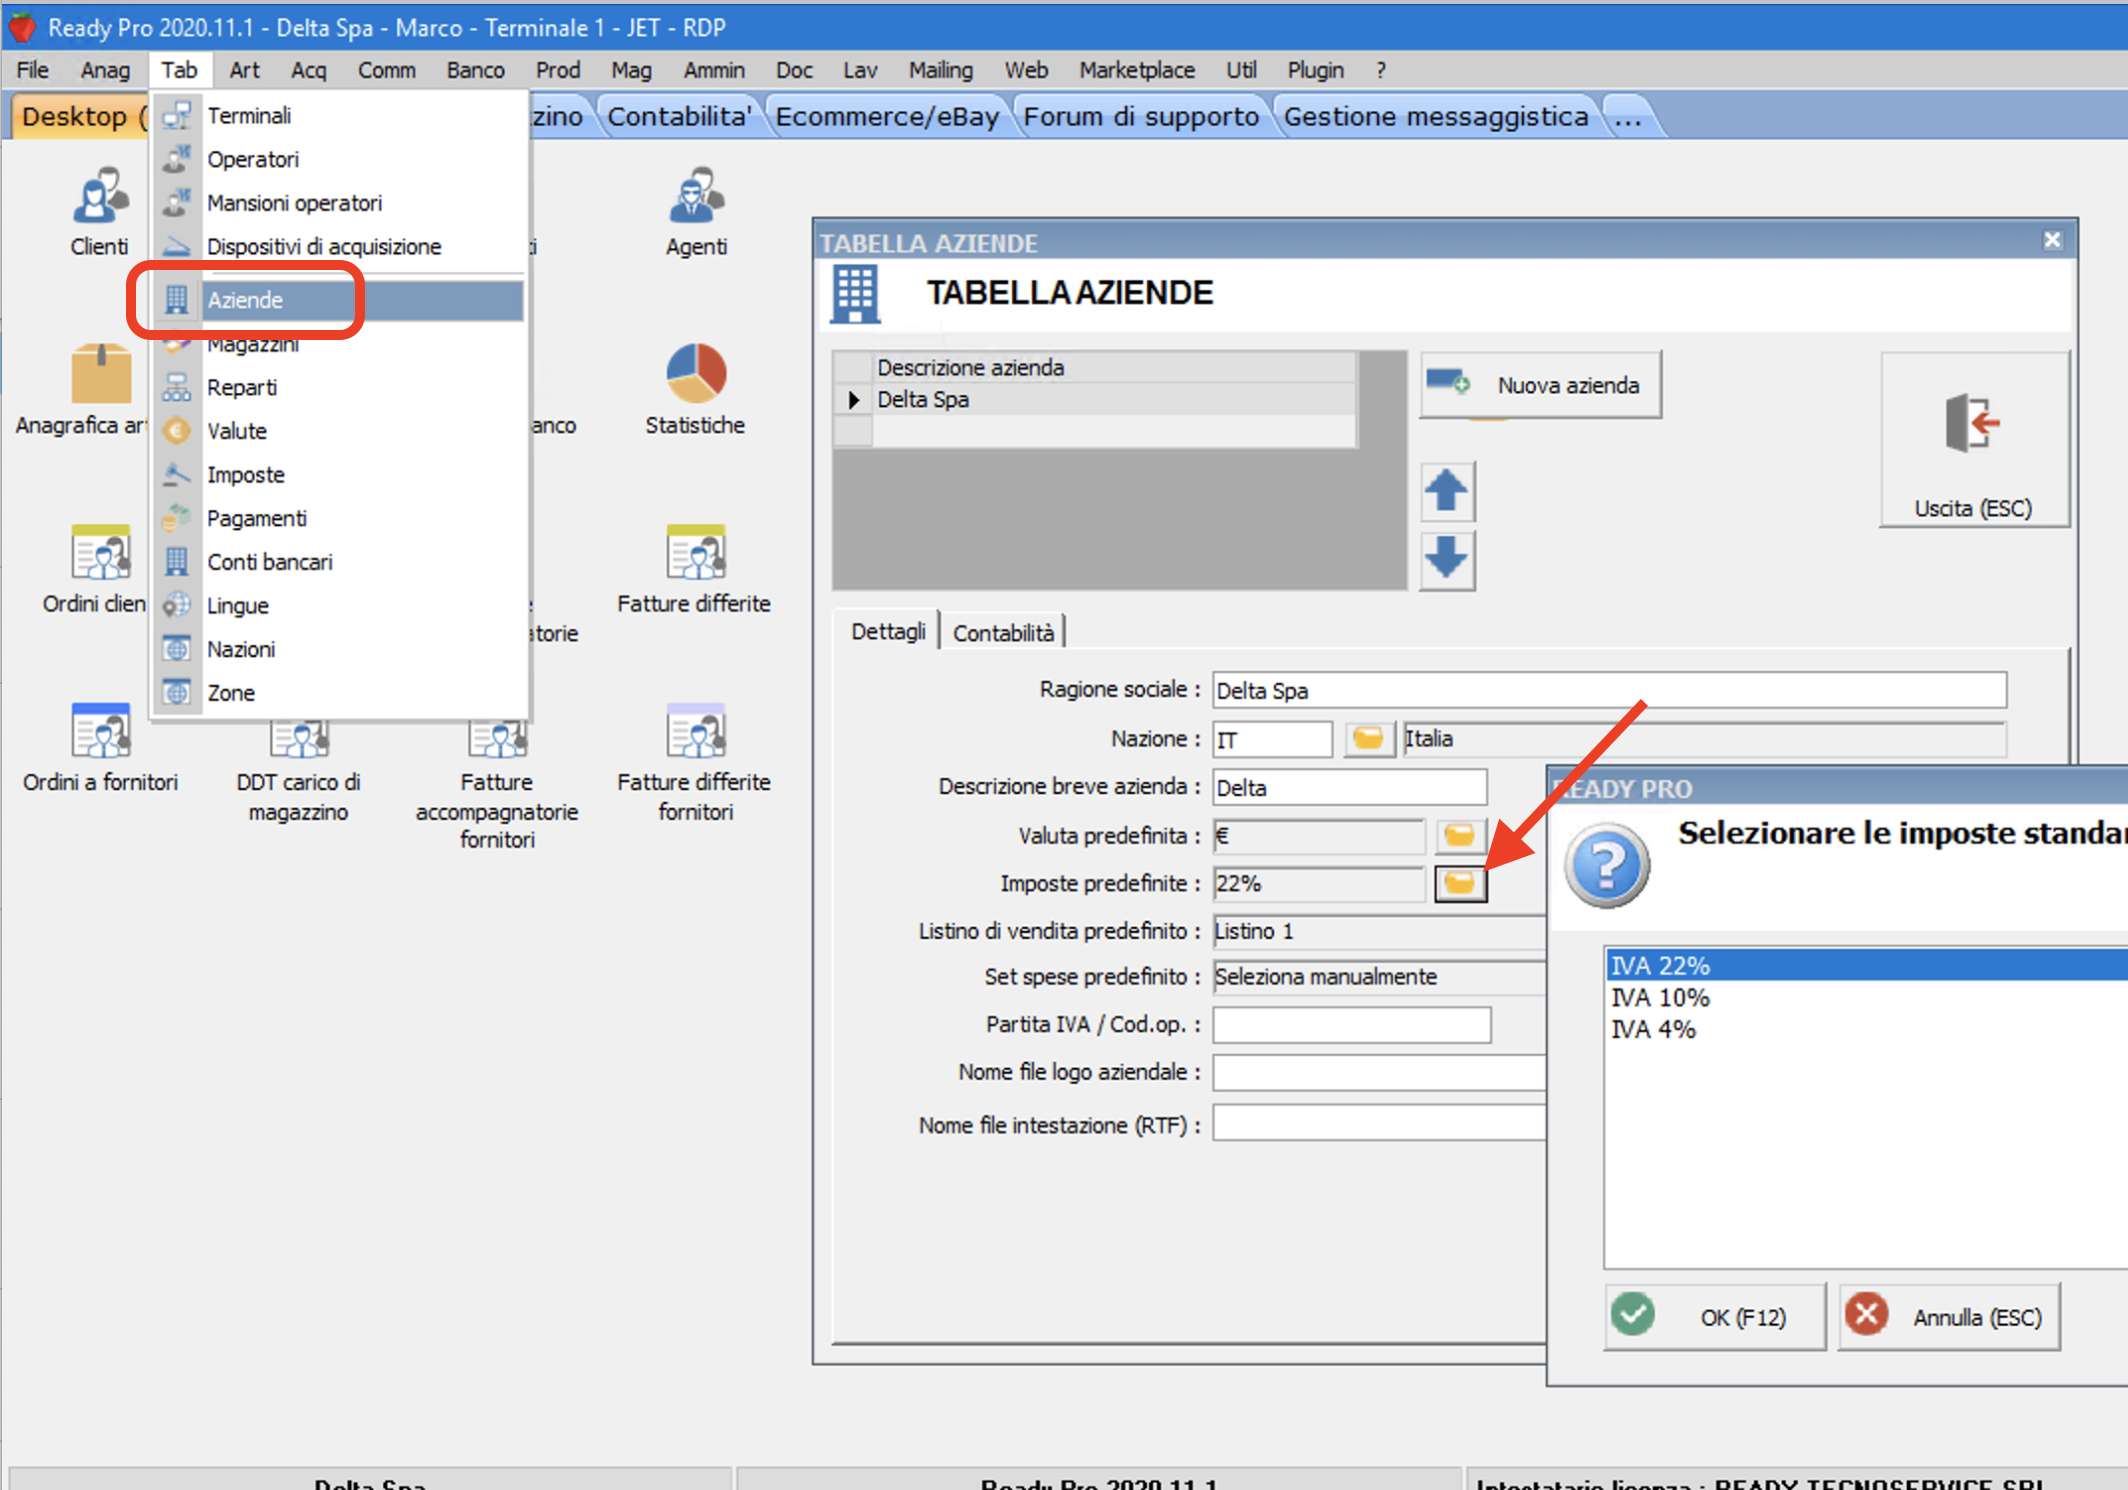Screen dimensions: 2128x1490
Task: Browse folder icon next to Imposte predefinite
Action: 1460,883
